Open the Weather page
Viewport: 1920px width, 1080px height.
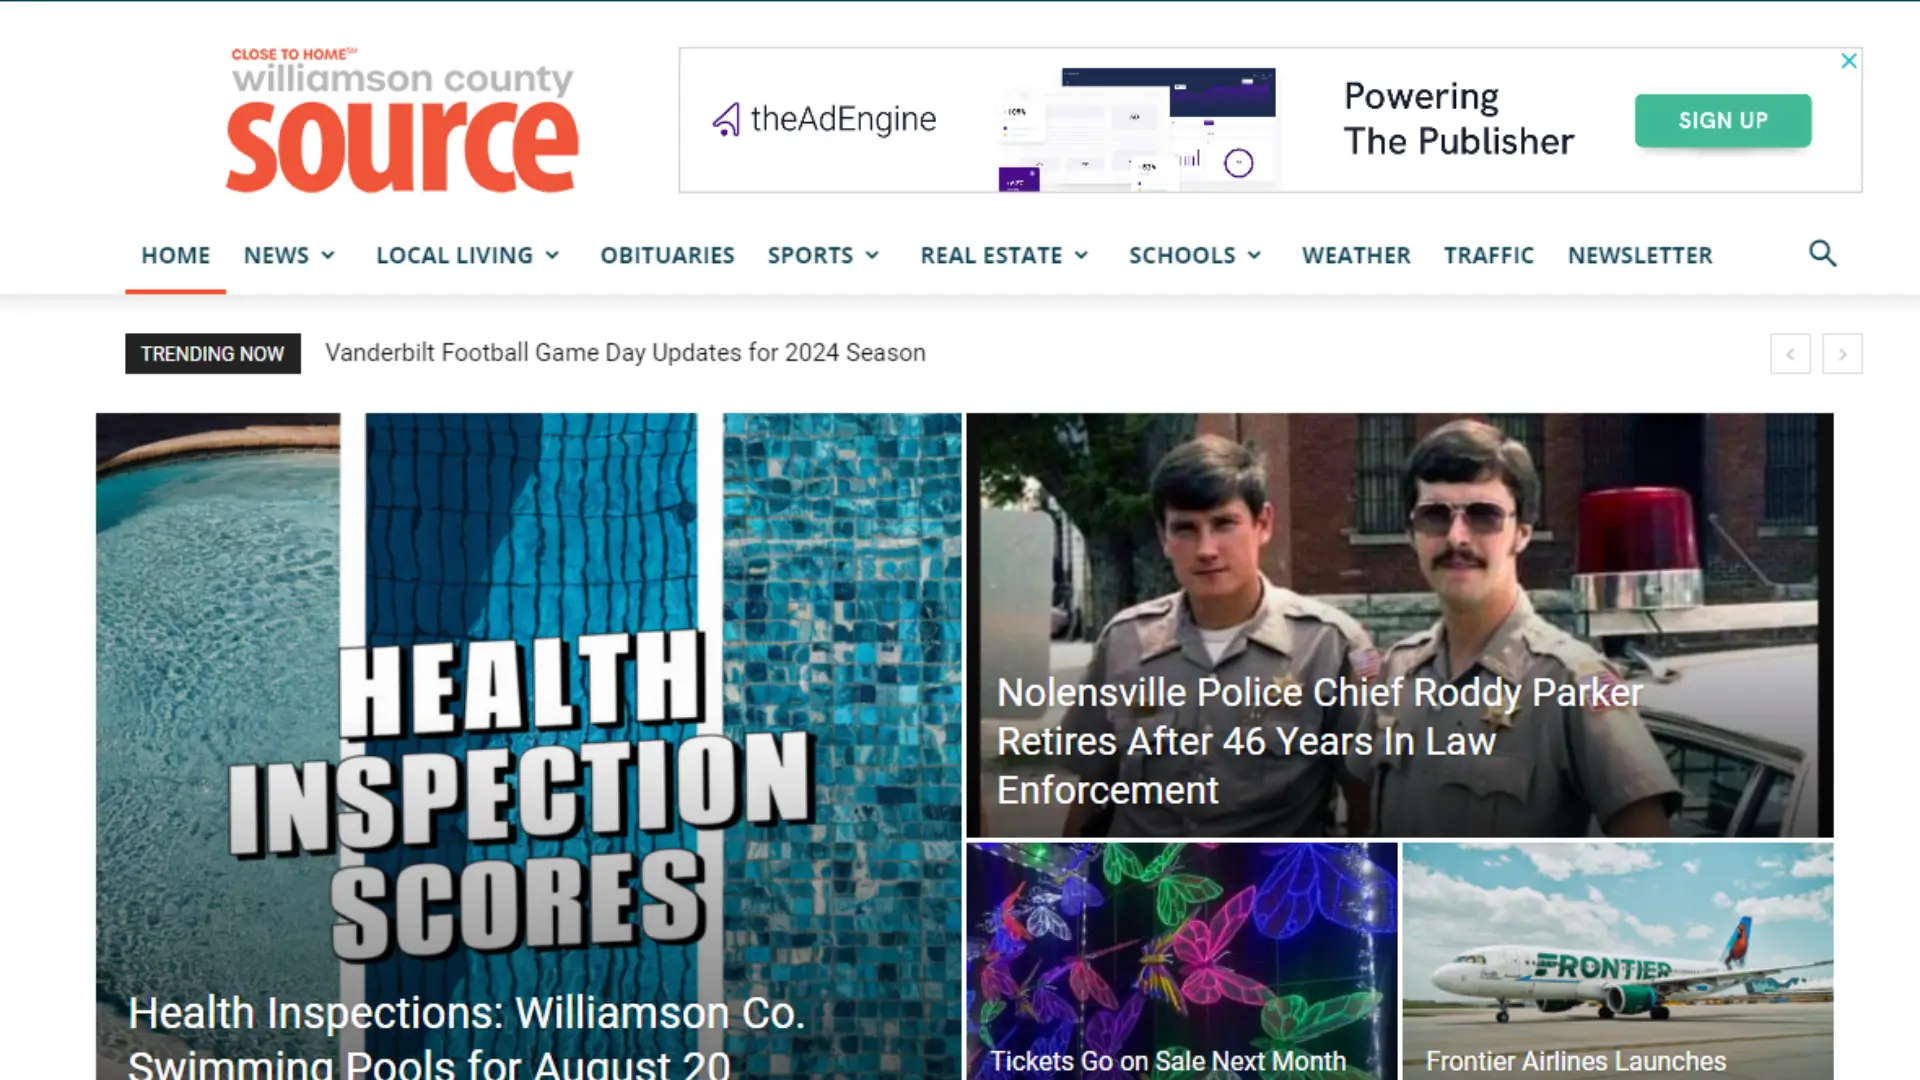(x=1356, y=255)
